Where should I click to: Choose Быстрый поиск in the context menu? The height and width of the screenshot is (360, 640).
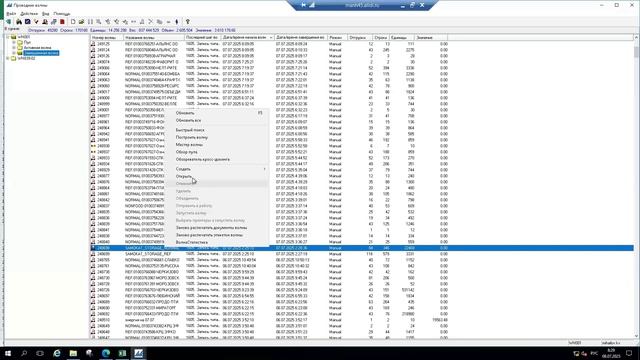(218, 130)
